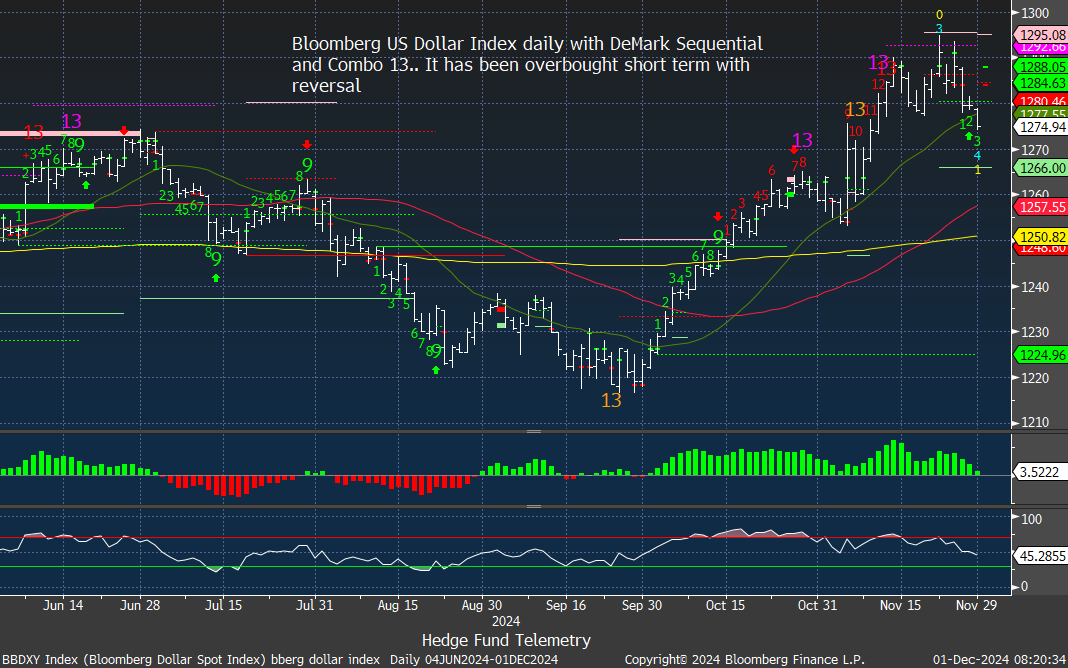Click the yellow 1250.82 moving average label
The height and width of the screenshot is (668, 1068).
(x=1041, y=237)
